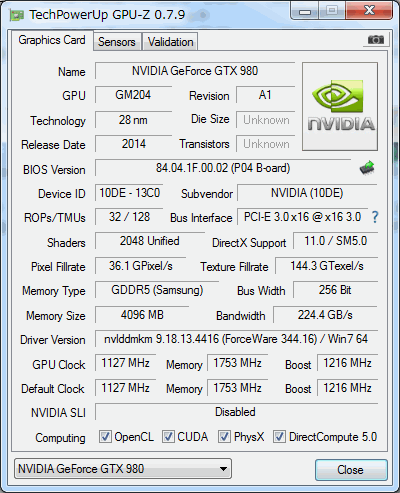400x493 pixels.
Task: Click the Default Clock row Memory 1753 MHz field
Action: (238, 388)
